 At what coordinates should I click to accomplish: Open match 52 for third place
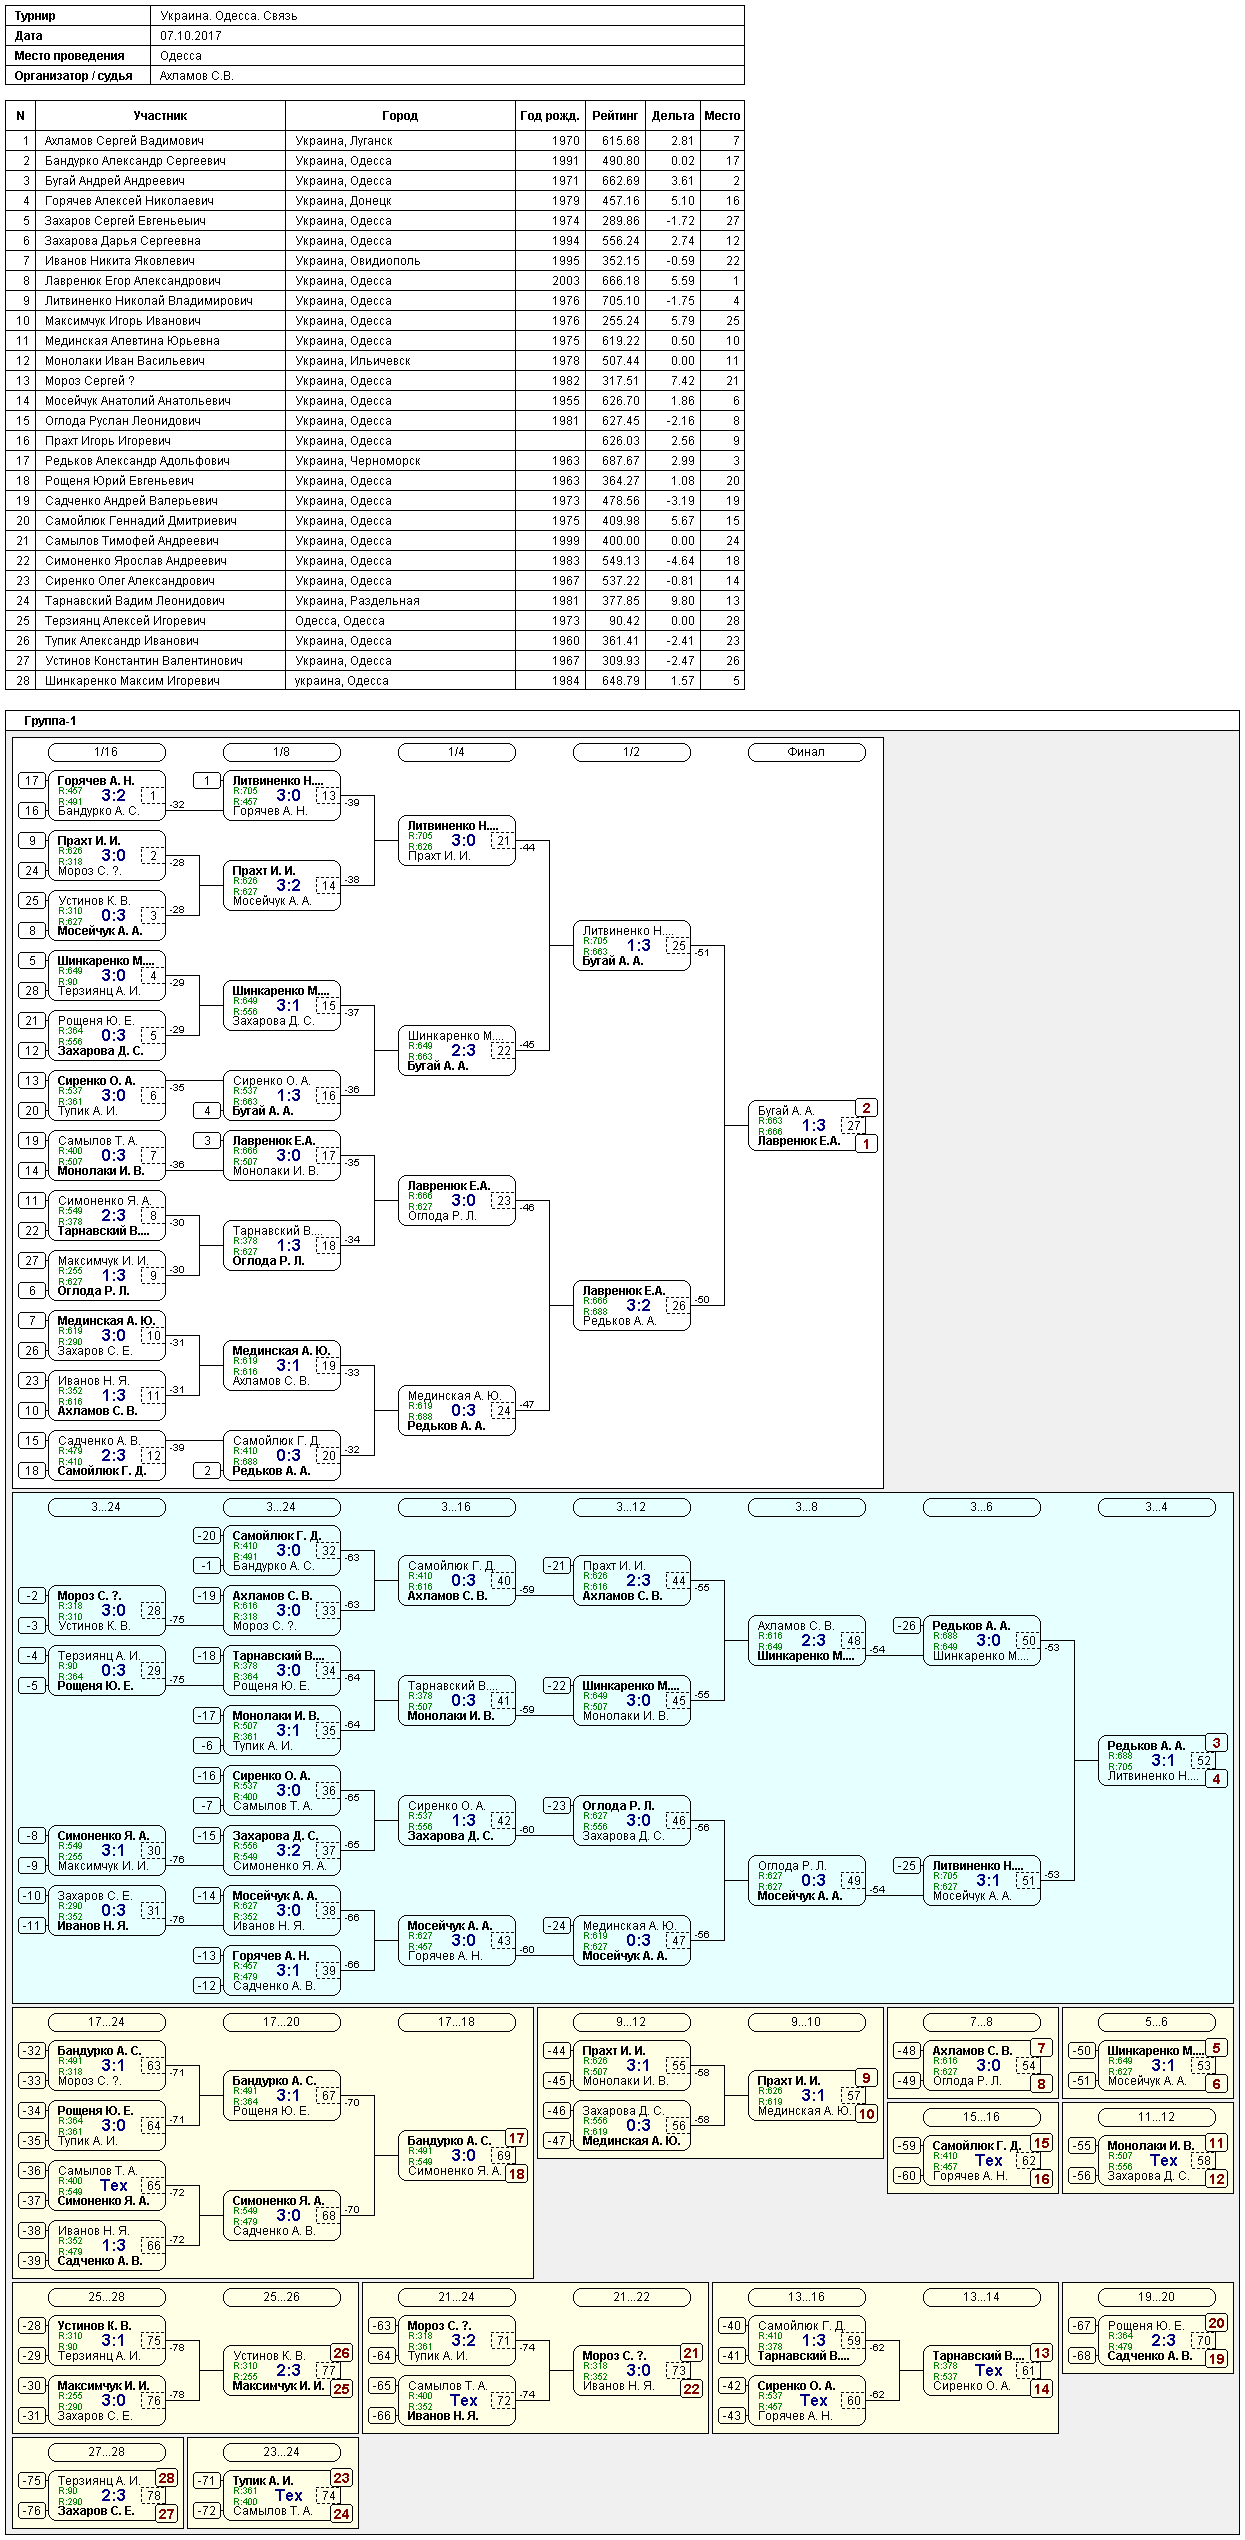pos(1203,1760)
